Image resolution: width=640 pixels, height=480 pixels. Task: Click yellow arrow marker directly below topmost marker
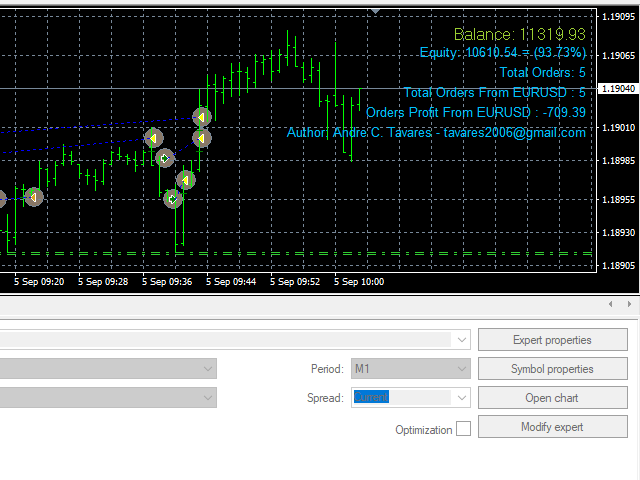tap(201, 137)
